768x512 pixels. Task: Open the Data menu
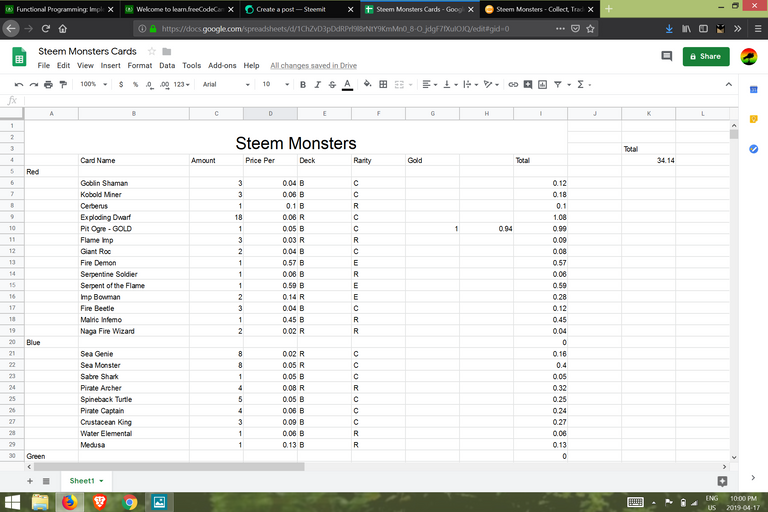click(x=167, y=66)
